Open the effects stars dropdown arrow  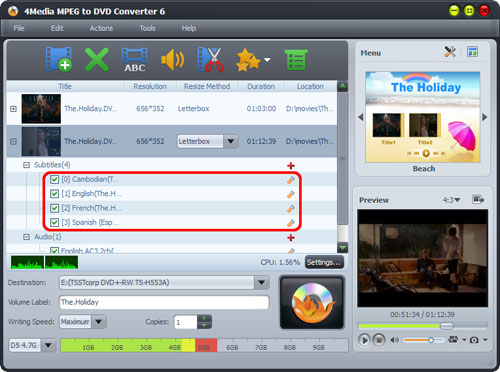coord(267,60)
